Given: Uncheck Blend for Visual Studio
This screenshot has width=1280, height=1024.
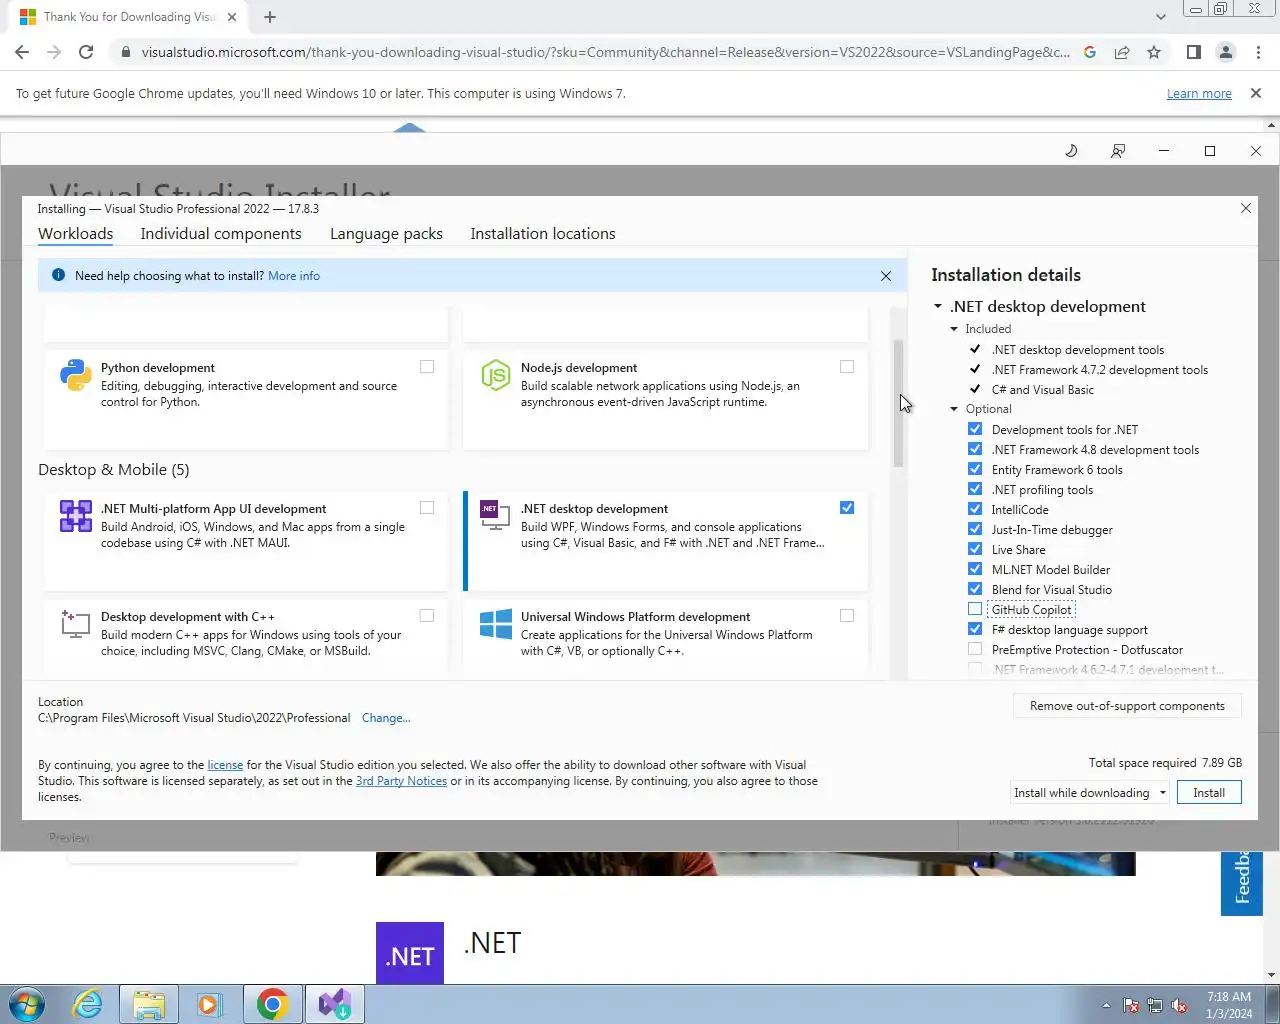Looking at the screenshot, I should 975,589.
